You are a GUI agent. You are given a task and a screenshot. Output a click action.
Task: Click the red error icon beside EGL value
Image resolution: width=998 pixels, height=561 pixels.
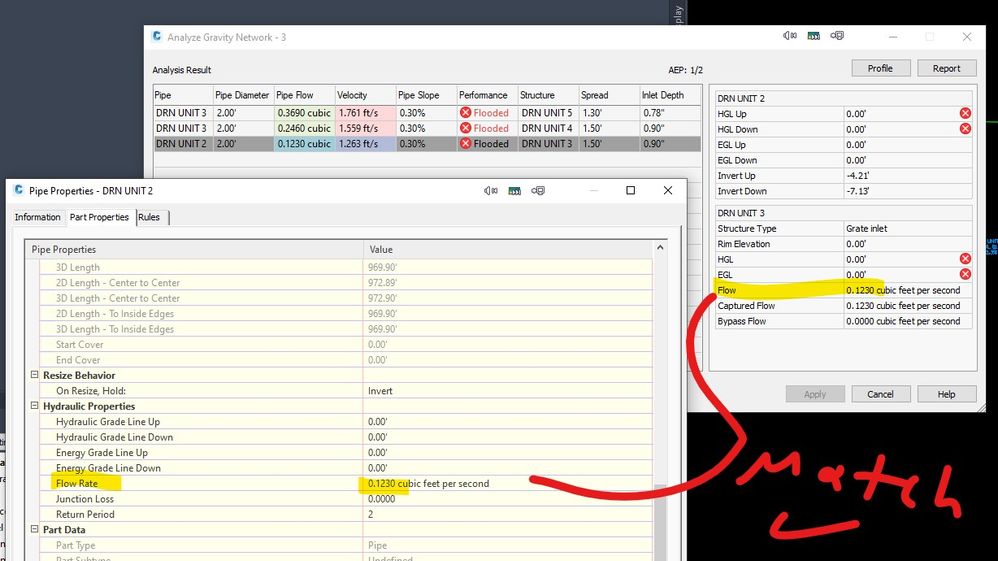tap(965, 274)
